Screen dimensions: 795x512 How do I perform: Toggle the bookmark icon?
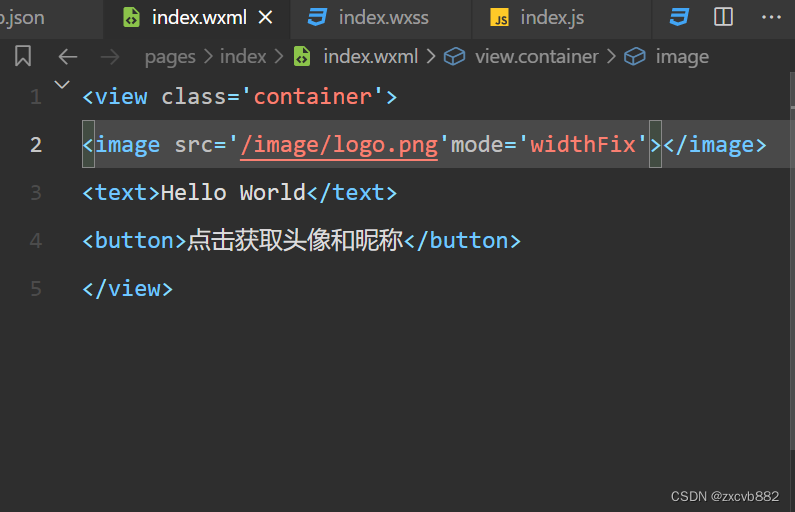click(x=23, y=56)
